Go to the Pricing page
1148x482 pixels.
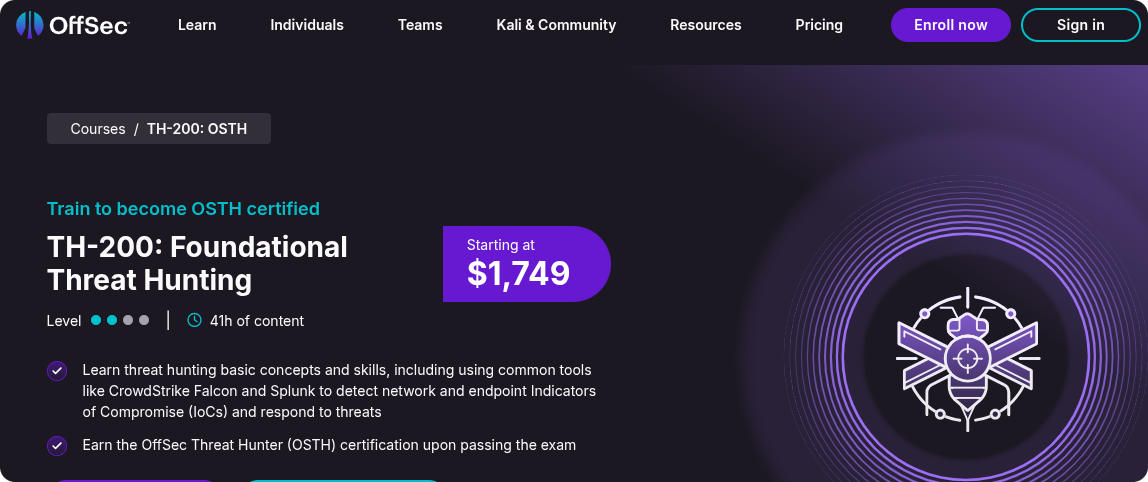(x=819, y=25)
